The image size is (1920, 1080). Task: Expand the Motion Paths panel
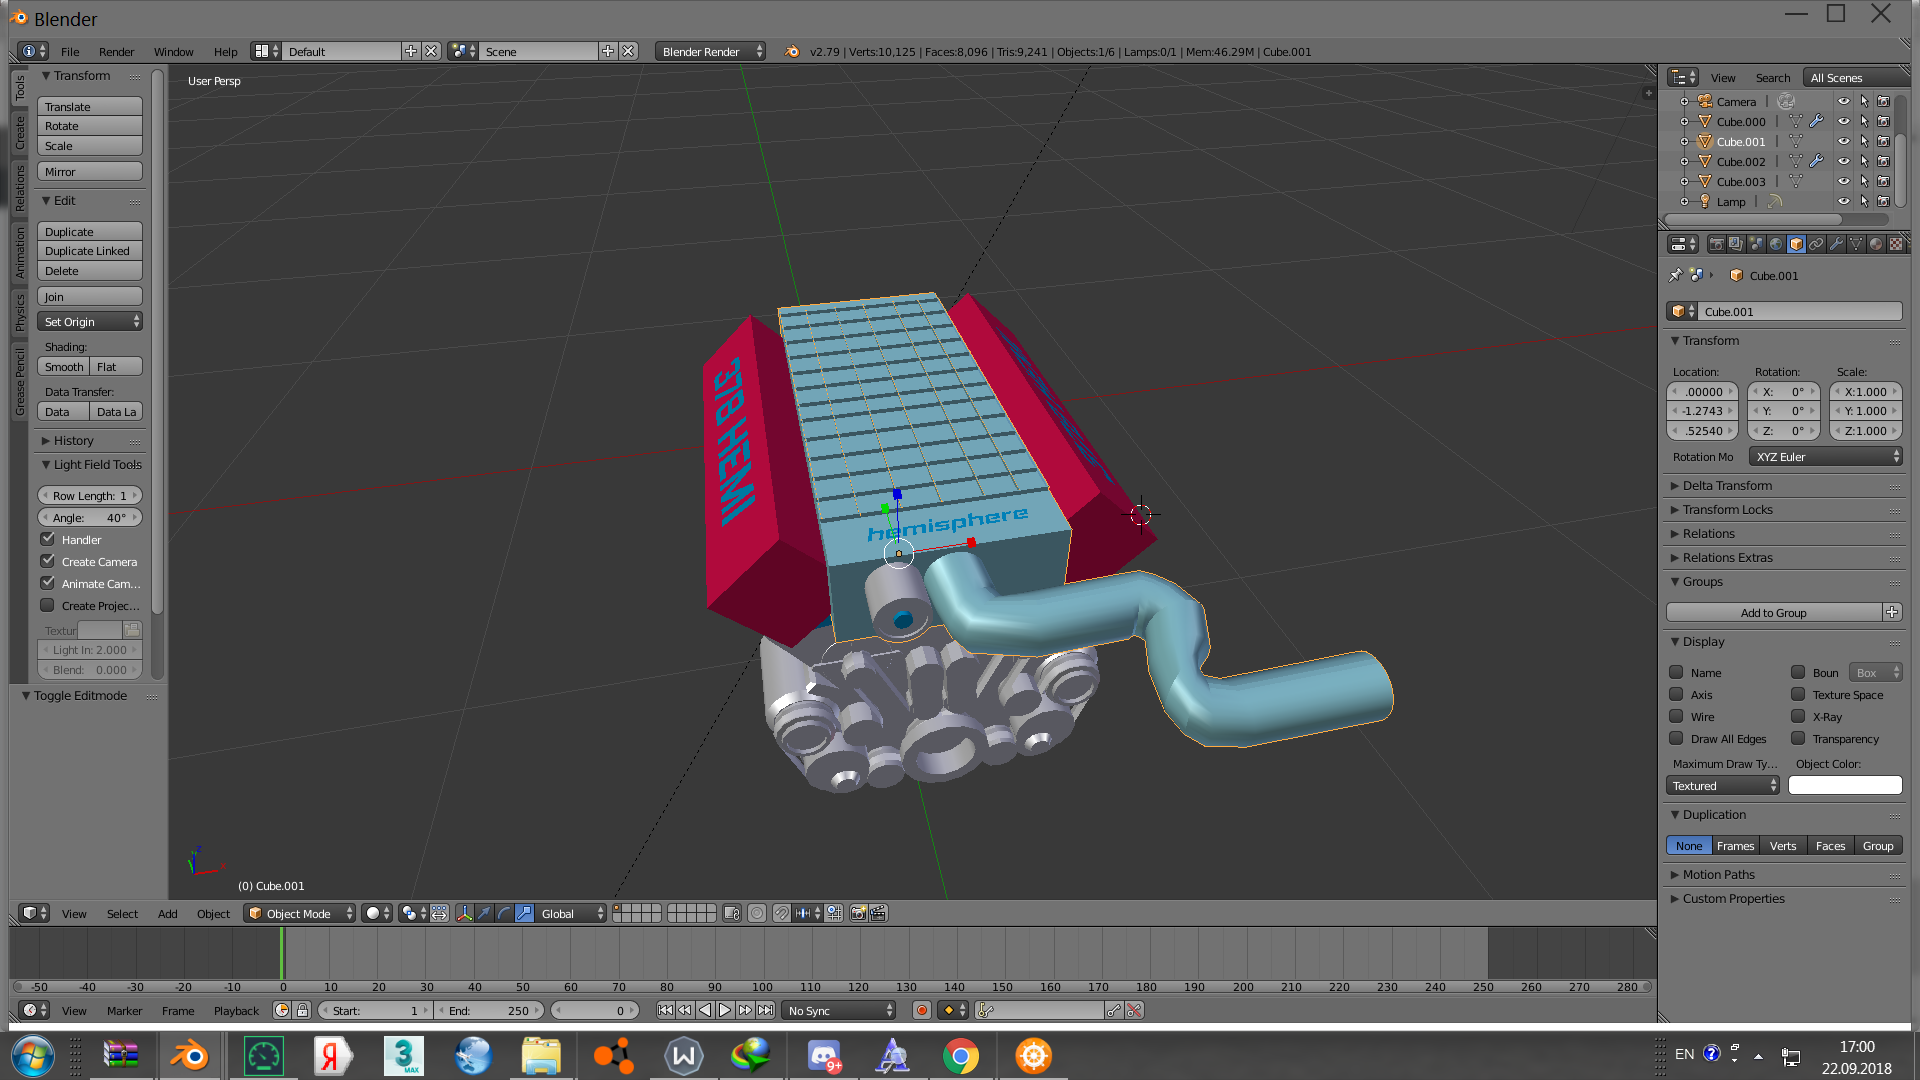1718,875
